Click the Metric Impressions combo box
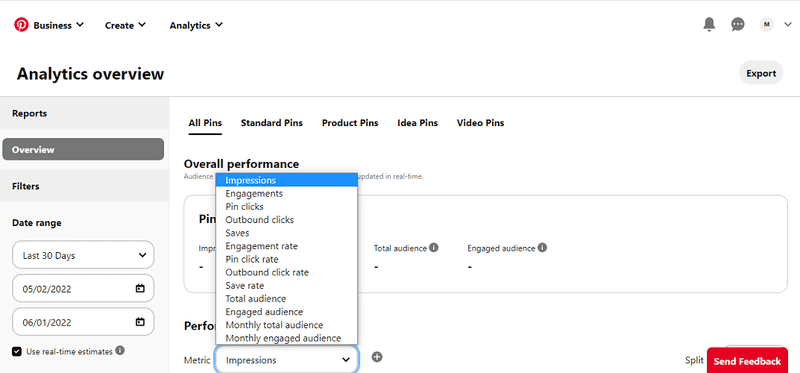Image resolution: width=800 pixels, height=373 pixels. [x=286, y=360]
